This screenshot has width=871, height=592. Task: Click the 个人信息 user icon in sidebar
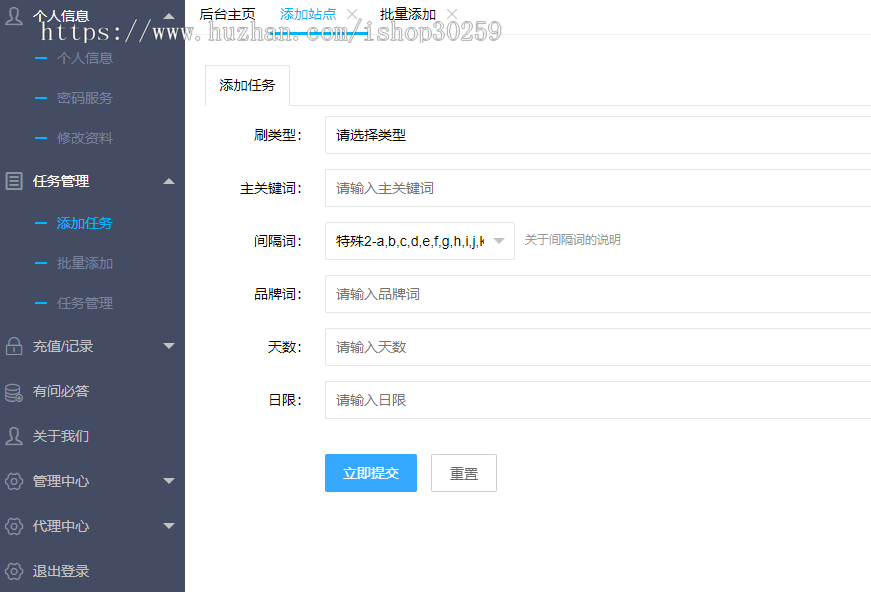click(13, 16)
